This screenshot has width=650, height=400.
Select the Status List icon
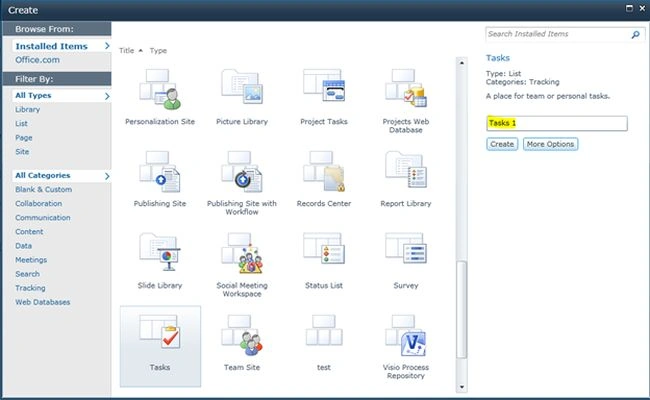click(x=324, y=248)
